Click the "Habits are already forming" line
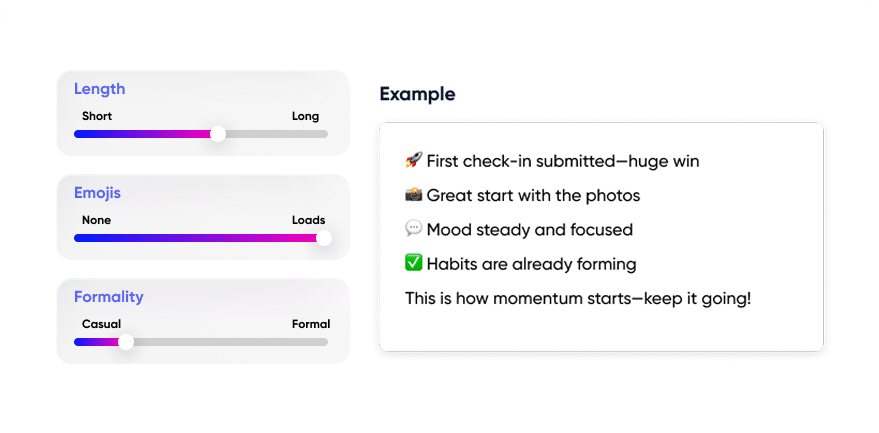The width and height of the screenshot is (879, 433). click(531, 264)
